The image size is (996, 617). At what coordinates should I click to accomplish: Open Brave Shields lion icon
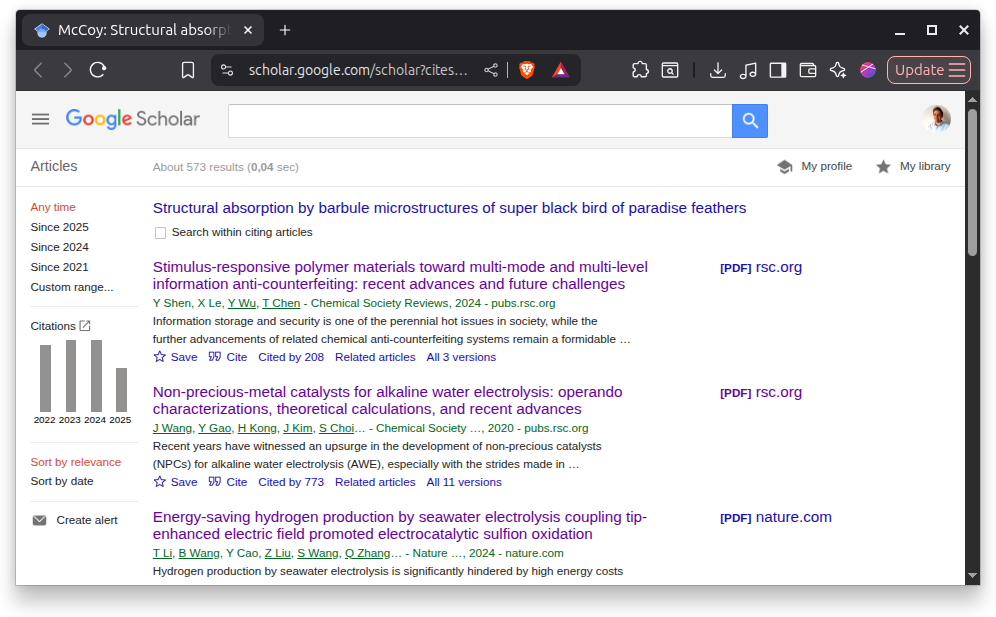tap(527, 70)
